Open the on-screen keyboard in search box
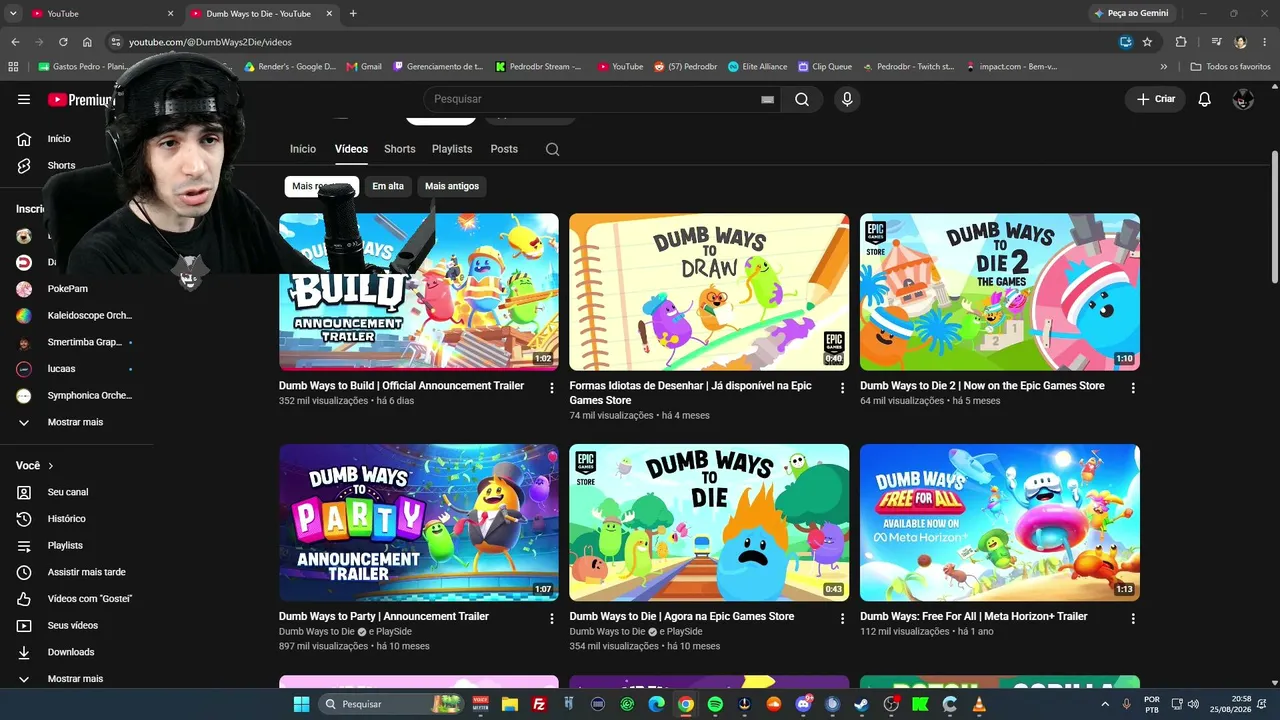The image size is (1280, 720). tap(768, 100)
